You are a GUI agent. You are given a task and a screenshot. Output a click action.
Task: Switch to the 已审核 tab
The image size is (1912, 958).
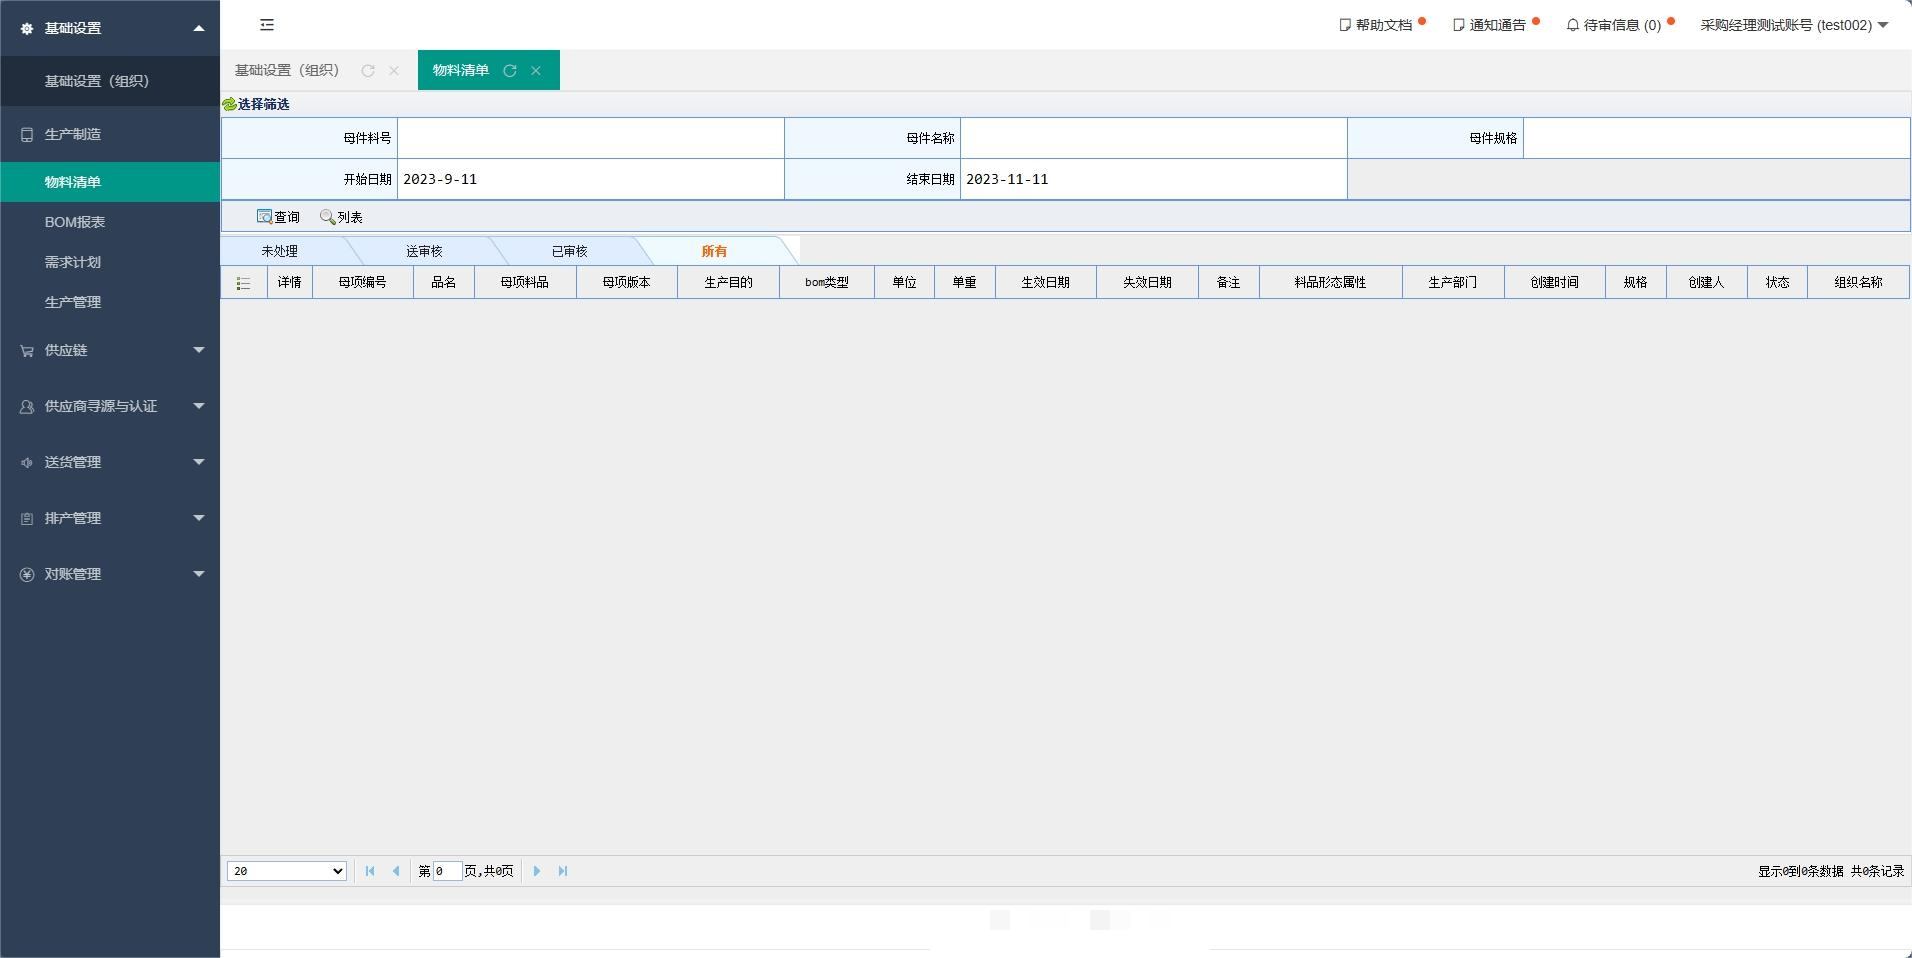point(570,251)
